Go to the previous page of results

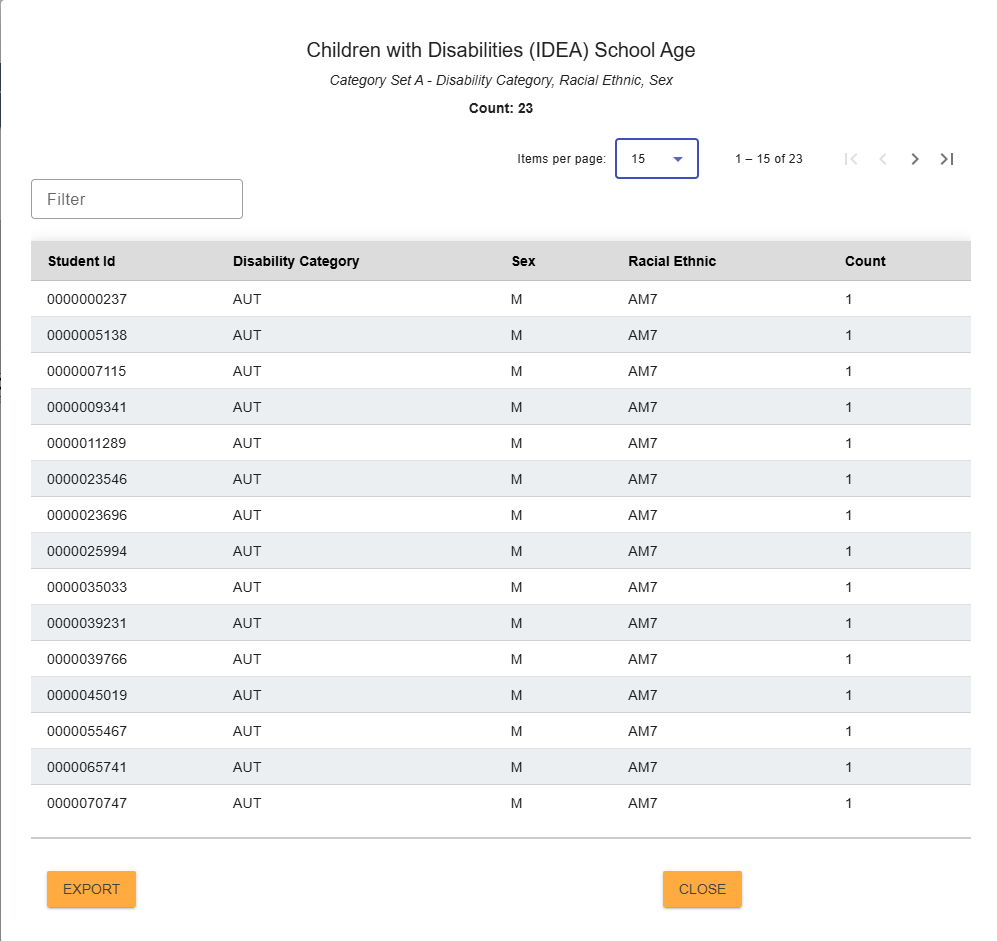coord(882,159)
